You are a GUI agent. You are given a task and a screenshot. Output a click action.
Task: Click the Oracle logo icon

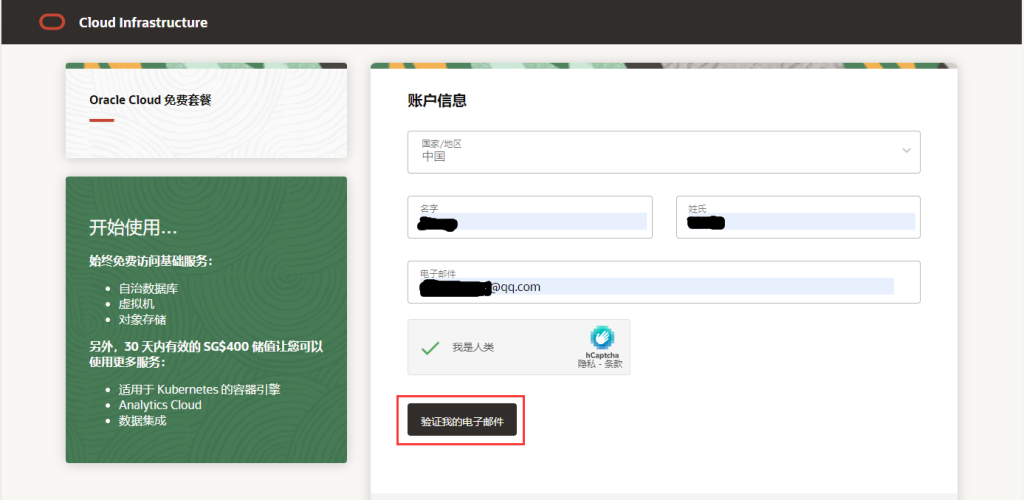point(52,22)
